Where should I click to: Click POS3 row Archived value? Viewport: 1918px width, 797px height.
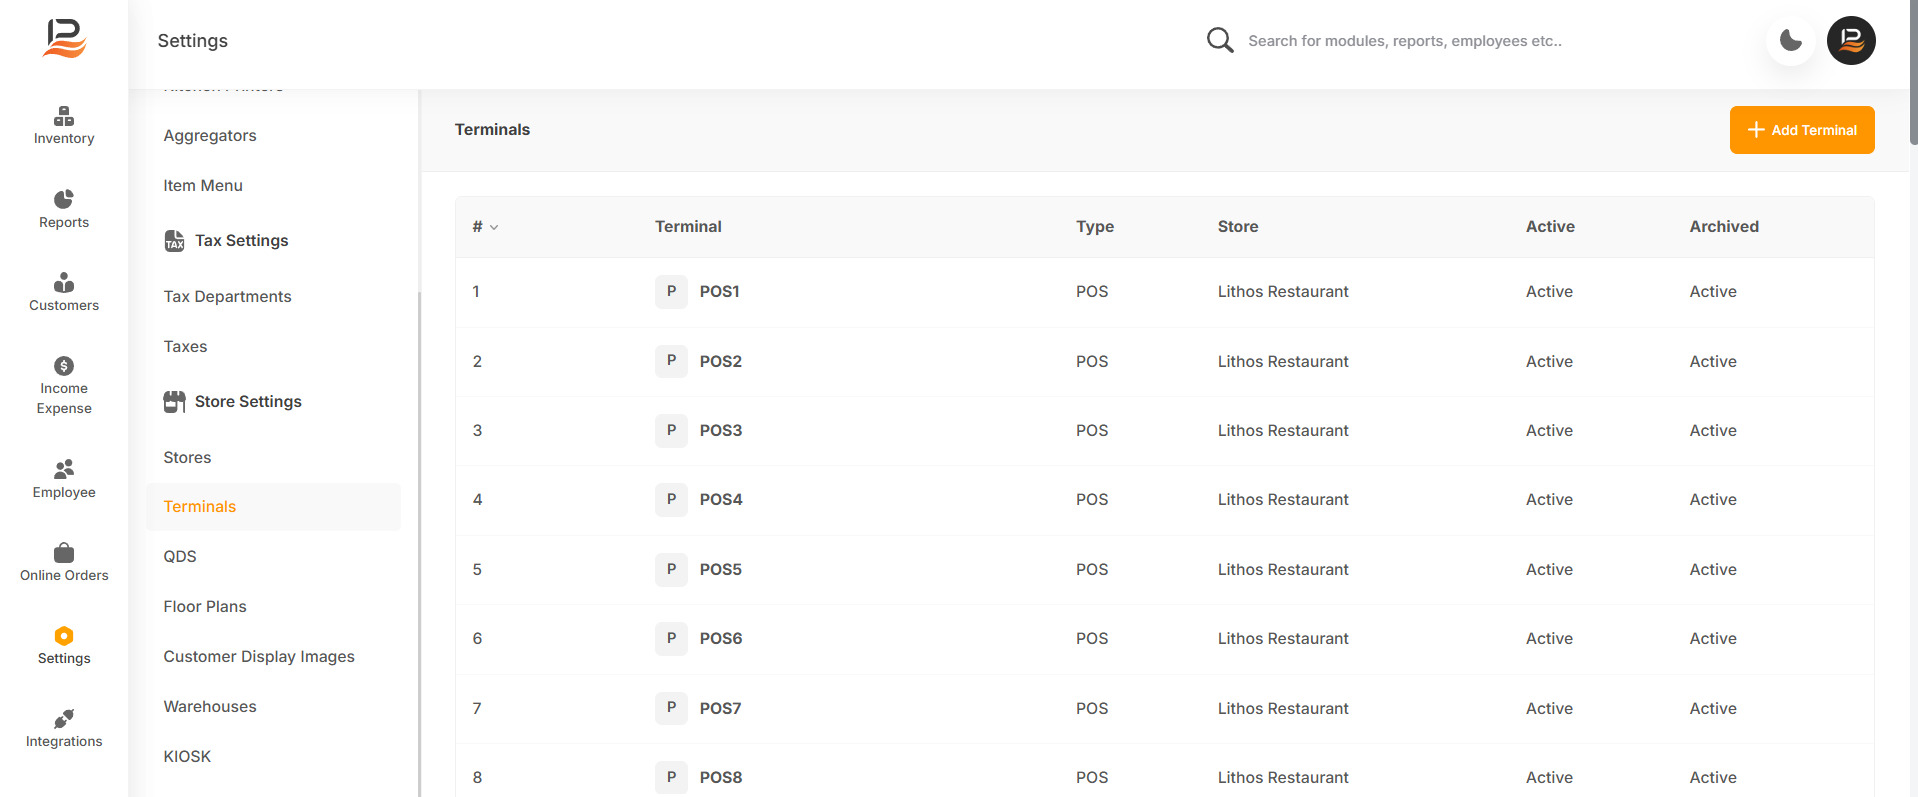[x=1713, y=431]
